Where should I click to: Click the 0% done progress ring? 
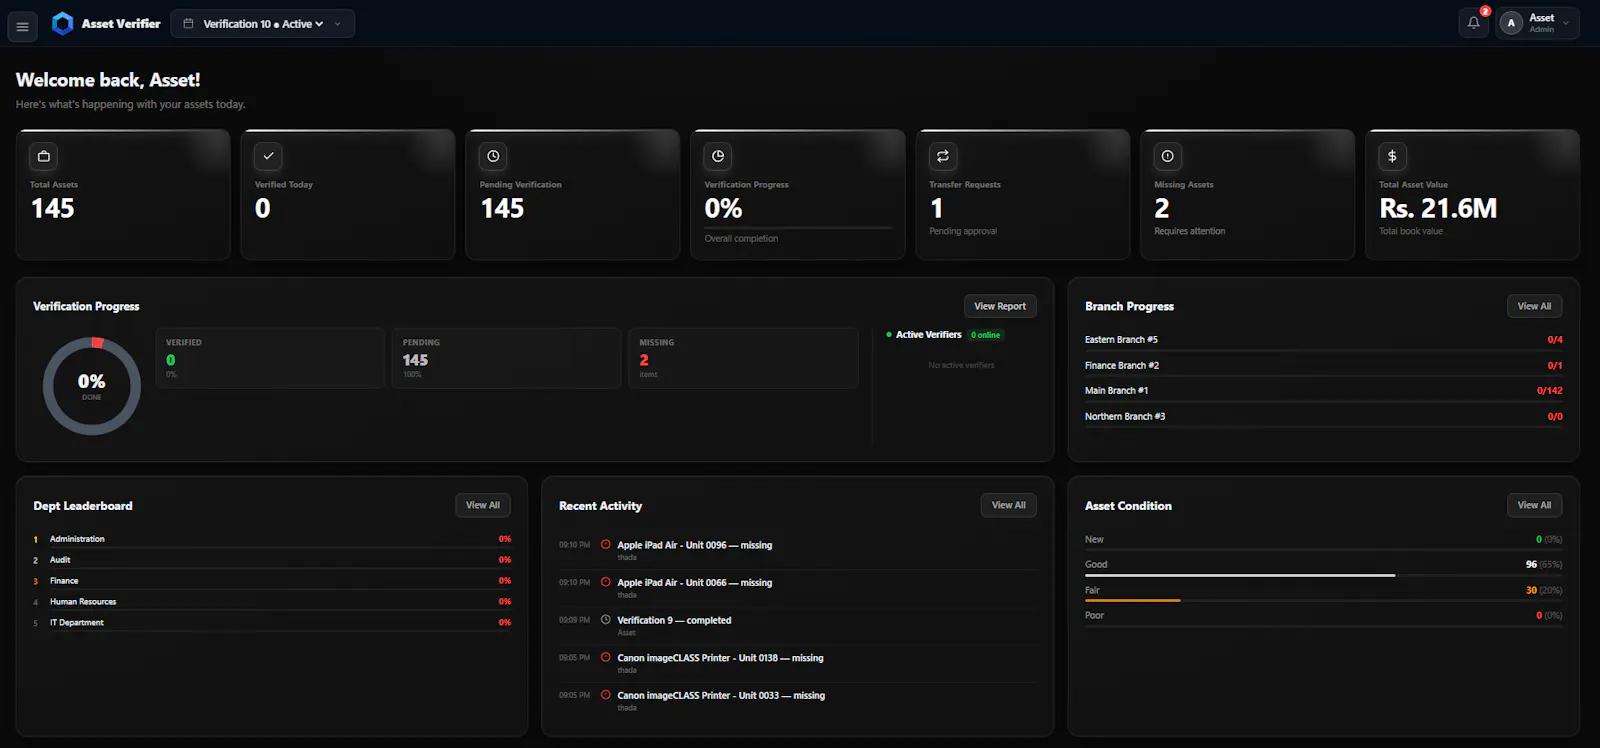(x=92, y=386)
